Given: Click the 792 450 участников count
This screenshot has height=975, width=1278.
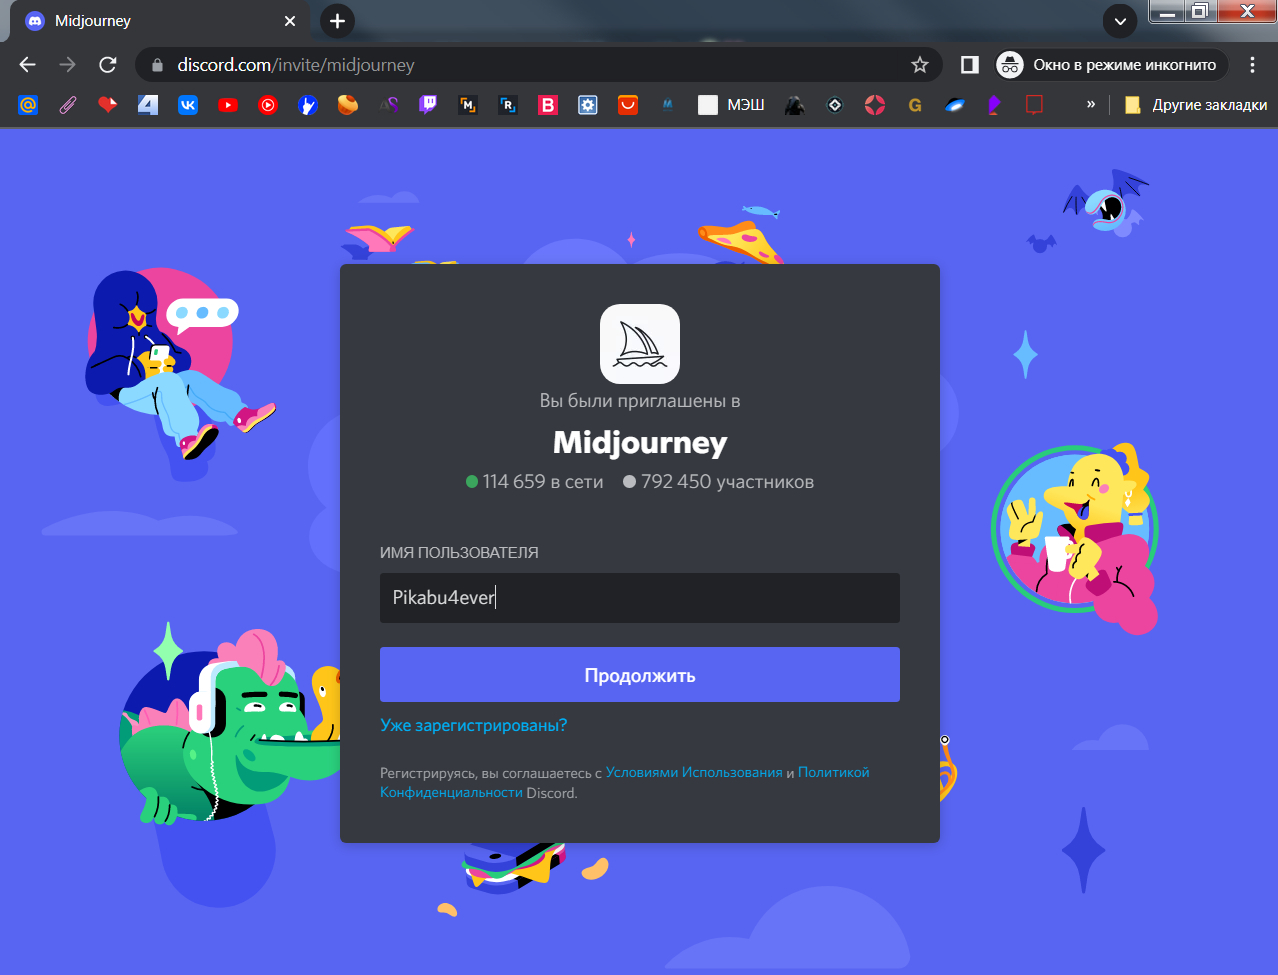Looking at the screenshot, I should (718, 482).
